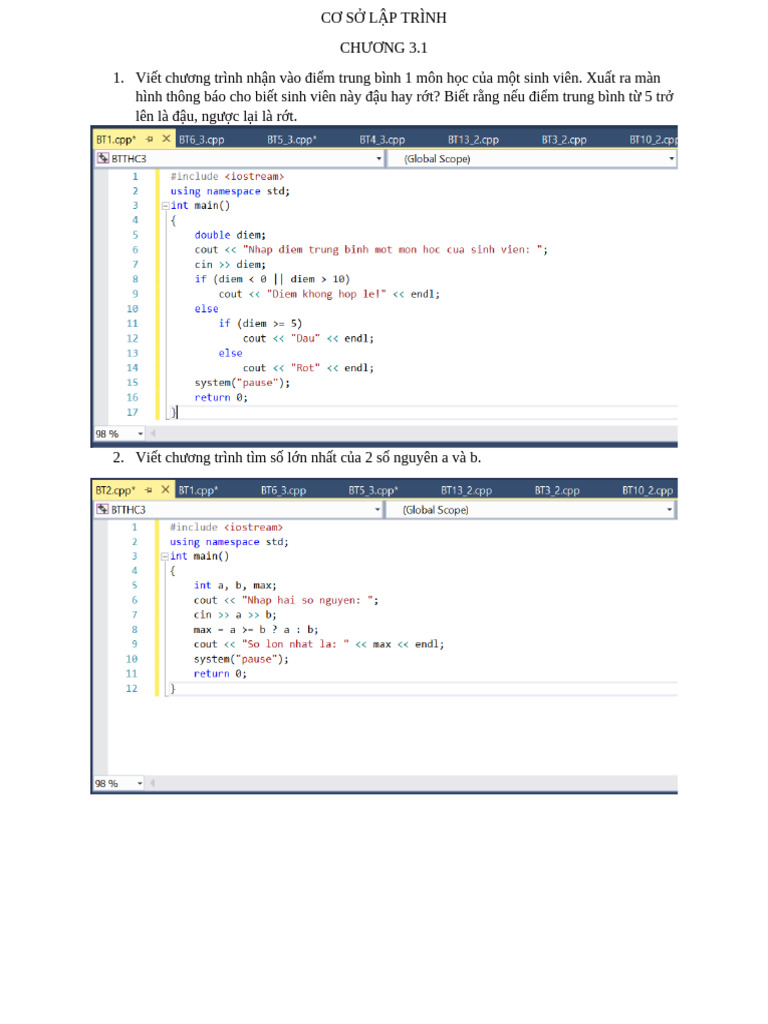Image resolution: width=768 pixels, height=1024 pixels.
Task: Switch to the BT4_3.cpp tab
Action: click(382, 140)
